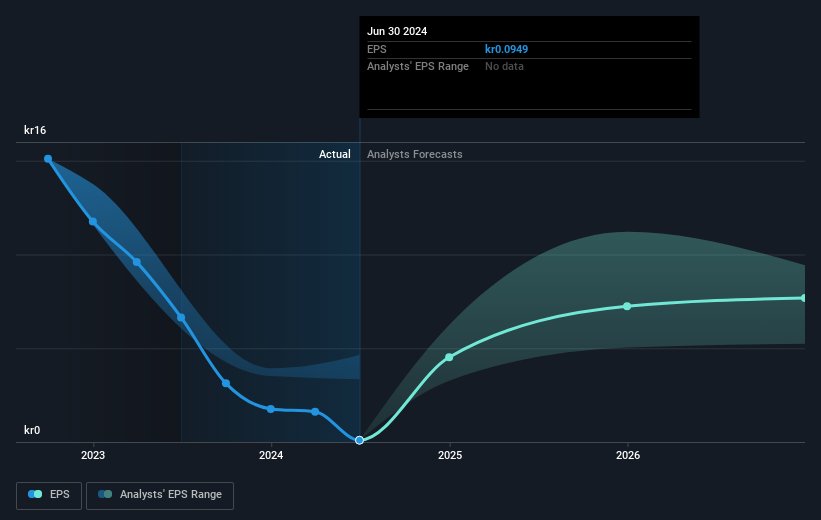This screenshot has width=821, height=520.
Task: Click the 2023 x-axis label
Action: coord(93,455)
